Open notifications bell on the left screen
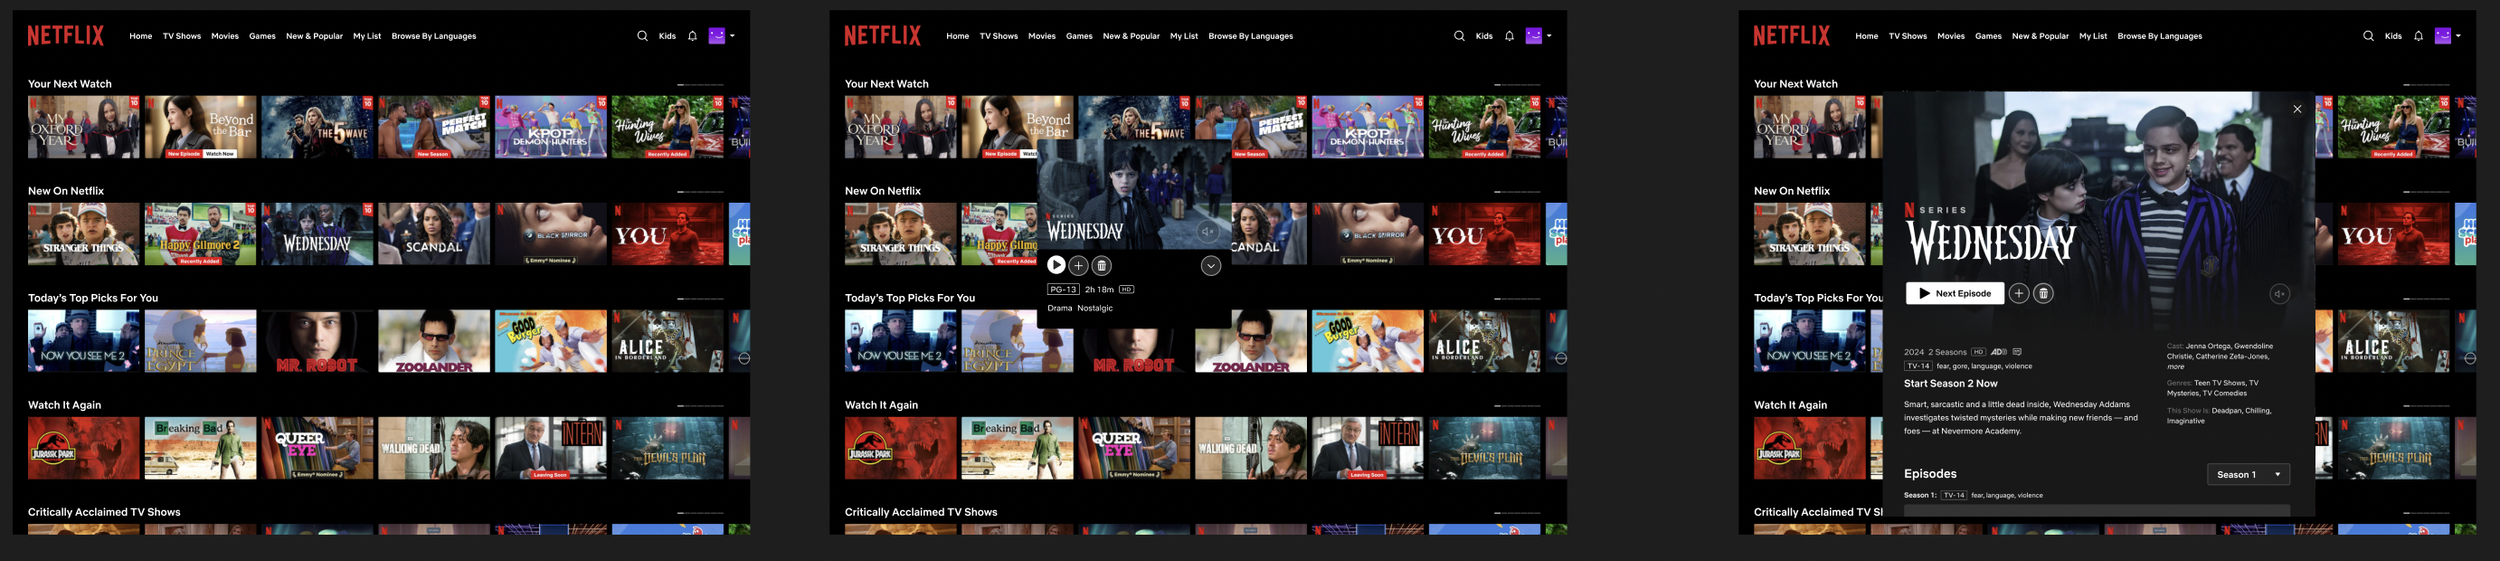Viewport: 2500px width, 561px height. coord(692,36)
